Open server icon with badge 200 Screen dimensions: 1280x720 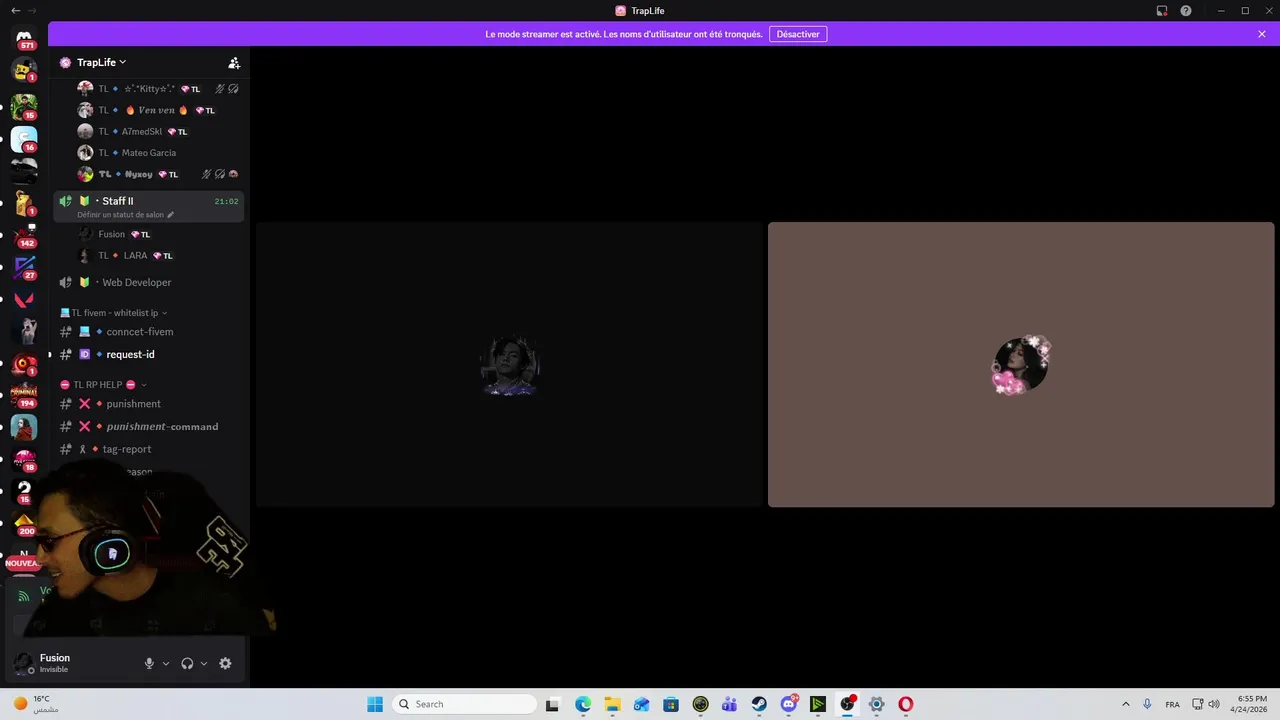pyautogui.click(x=24, y=523)
